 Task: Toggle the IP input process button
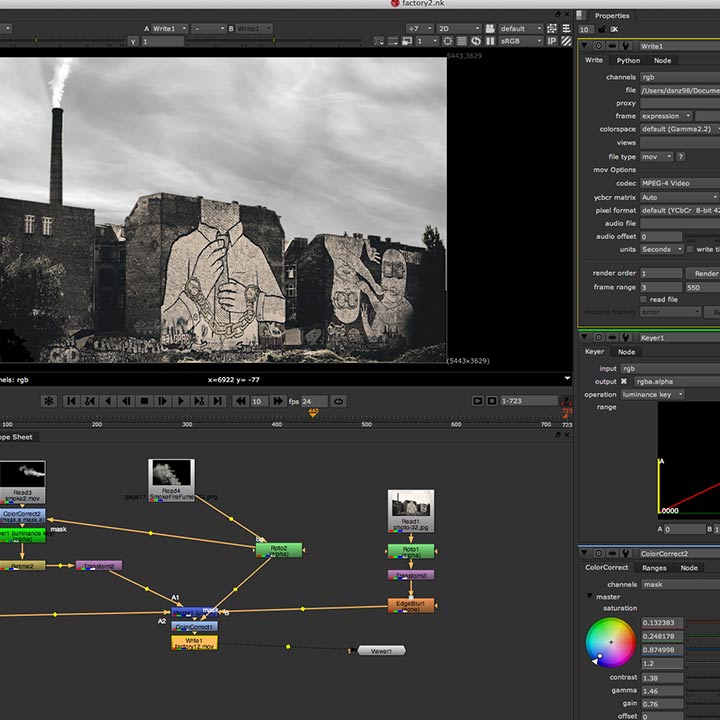pyautogui.click(x=552, y=41)
